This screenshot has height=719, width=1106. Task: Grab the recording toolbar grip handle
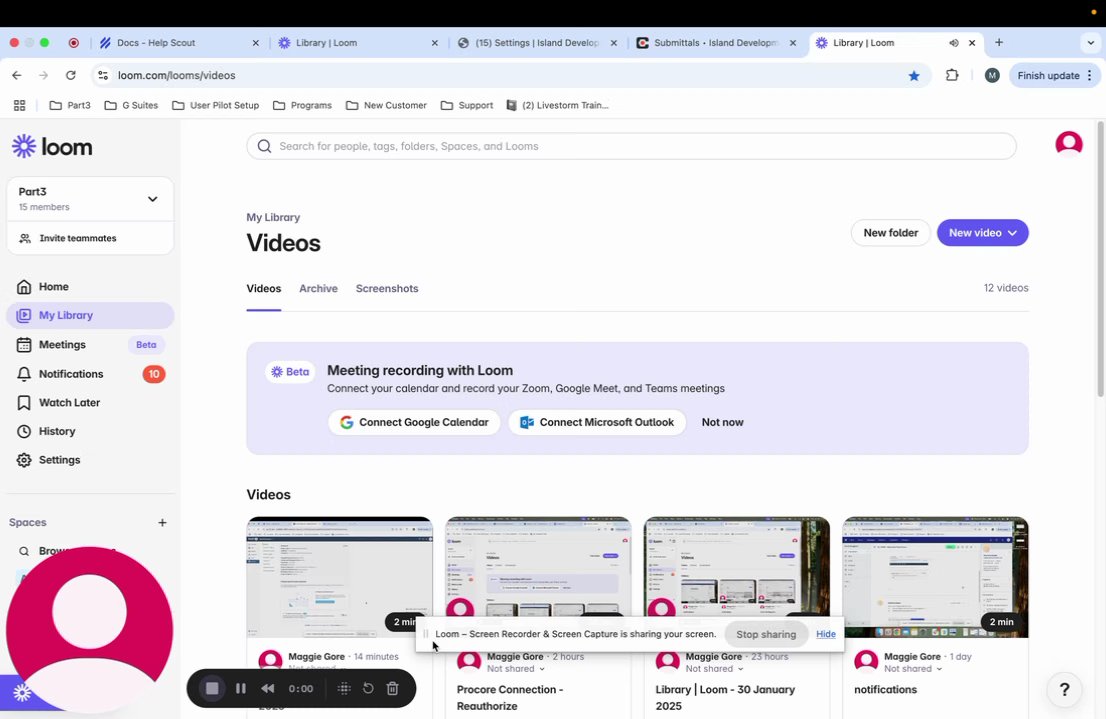[x=344, y=688]
